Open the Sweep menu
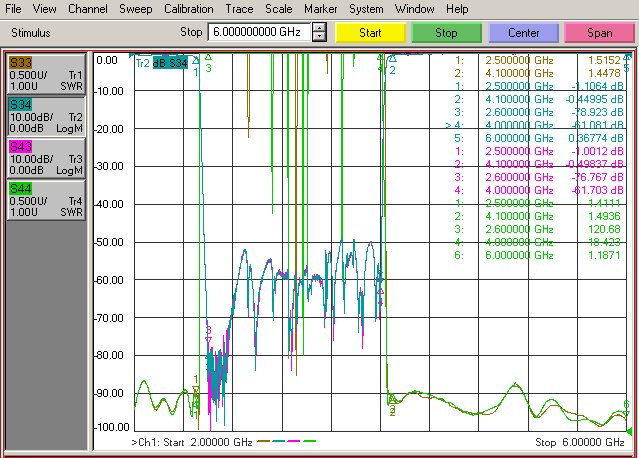Image resolution: width=639 pixels, height=458 pixels. pyautogui.click(x=135, y=9)
